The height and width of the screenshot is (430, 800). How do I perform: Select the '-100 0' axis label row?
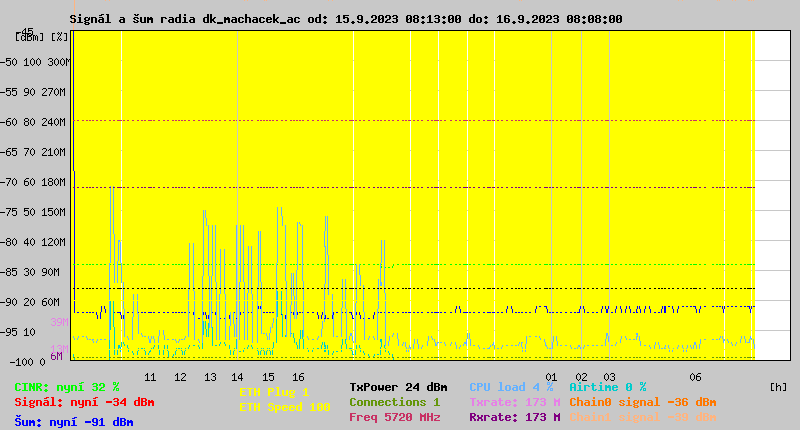click(27, 362)
